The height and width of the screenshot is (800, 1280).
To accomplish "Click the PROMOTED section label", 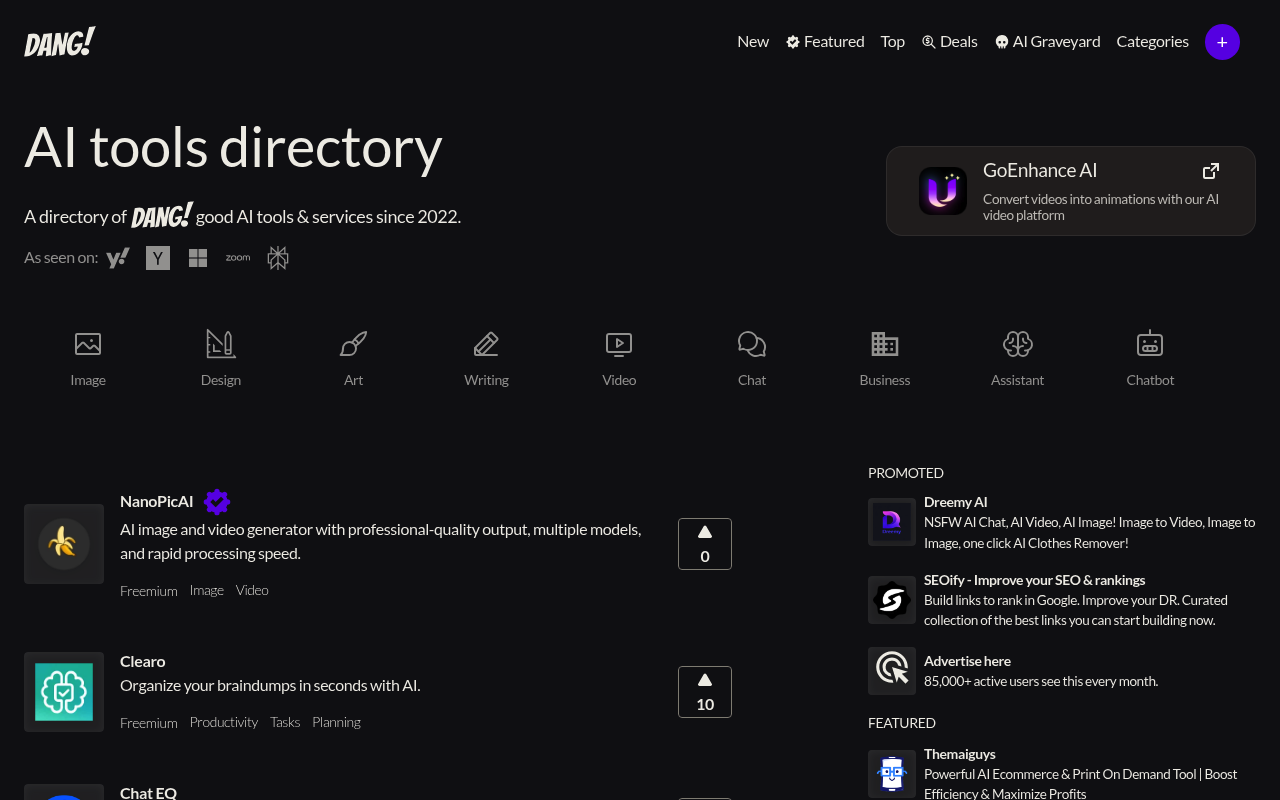I will 906,473.
